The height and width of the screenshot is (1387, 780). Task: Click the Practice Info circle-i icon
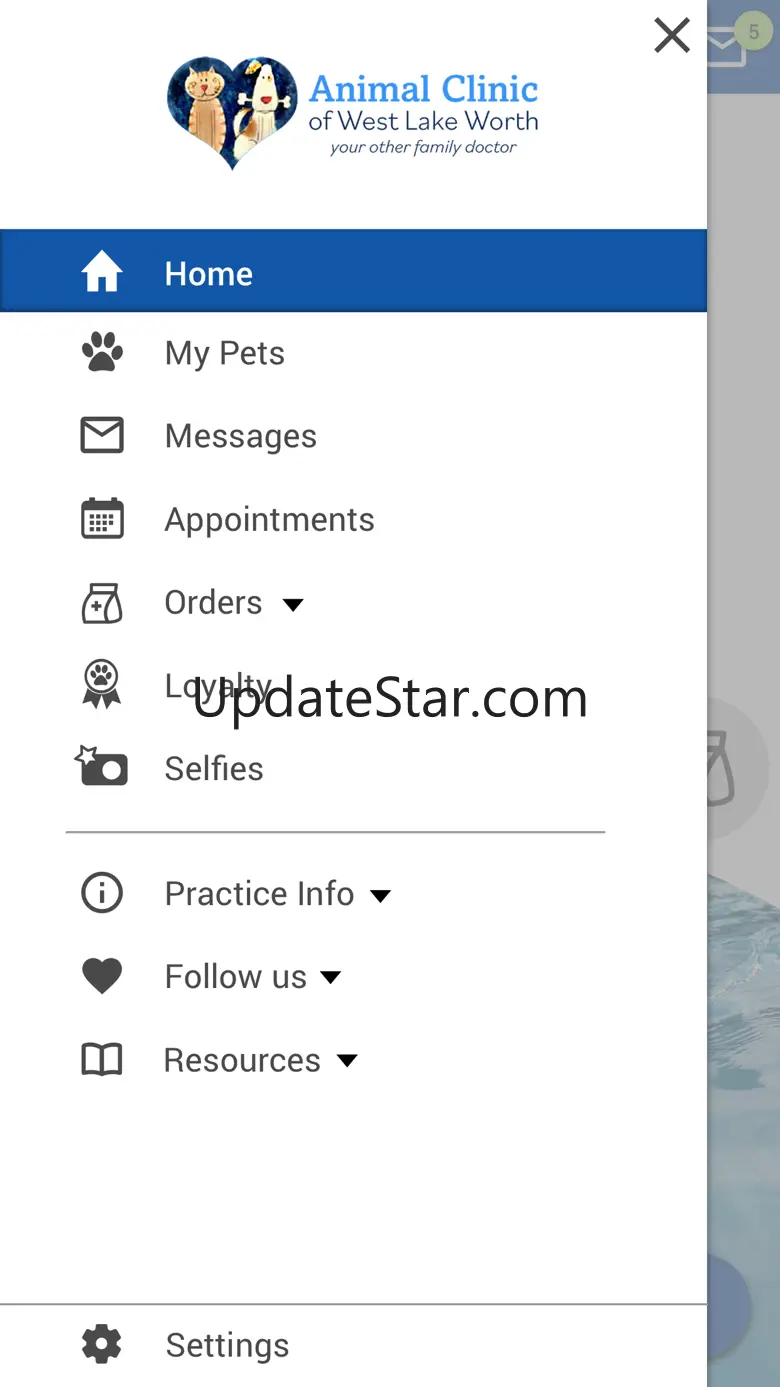[102, 893]
